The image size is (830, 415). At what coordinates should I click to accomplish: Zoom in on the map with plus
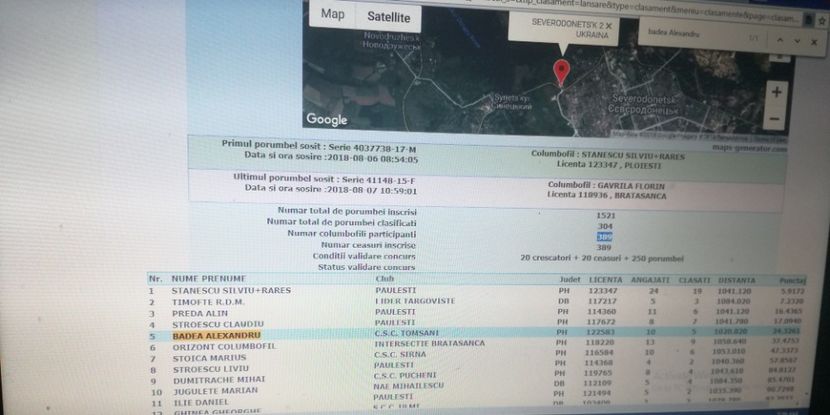coord(775,91)
